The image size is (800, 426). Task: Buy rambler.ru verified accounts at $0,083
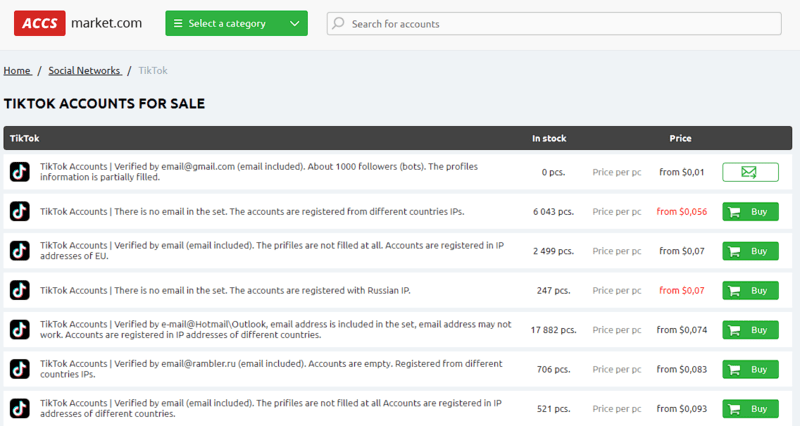(751, 369)
